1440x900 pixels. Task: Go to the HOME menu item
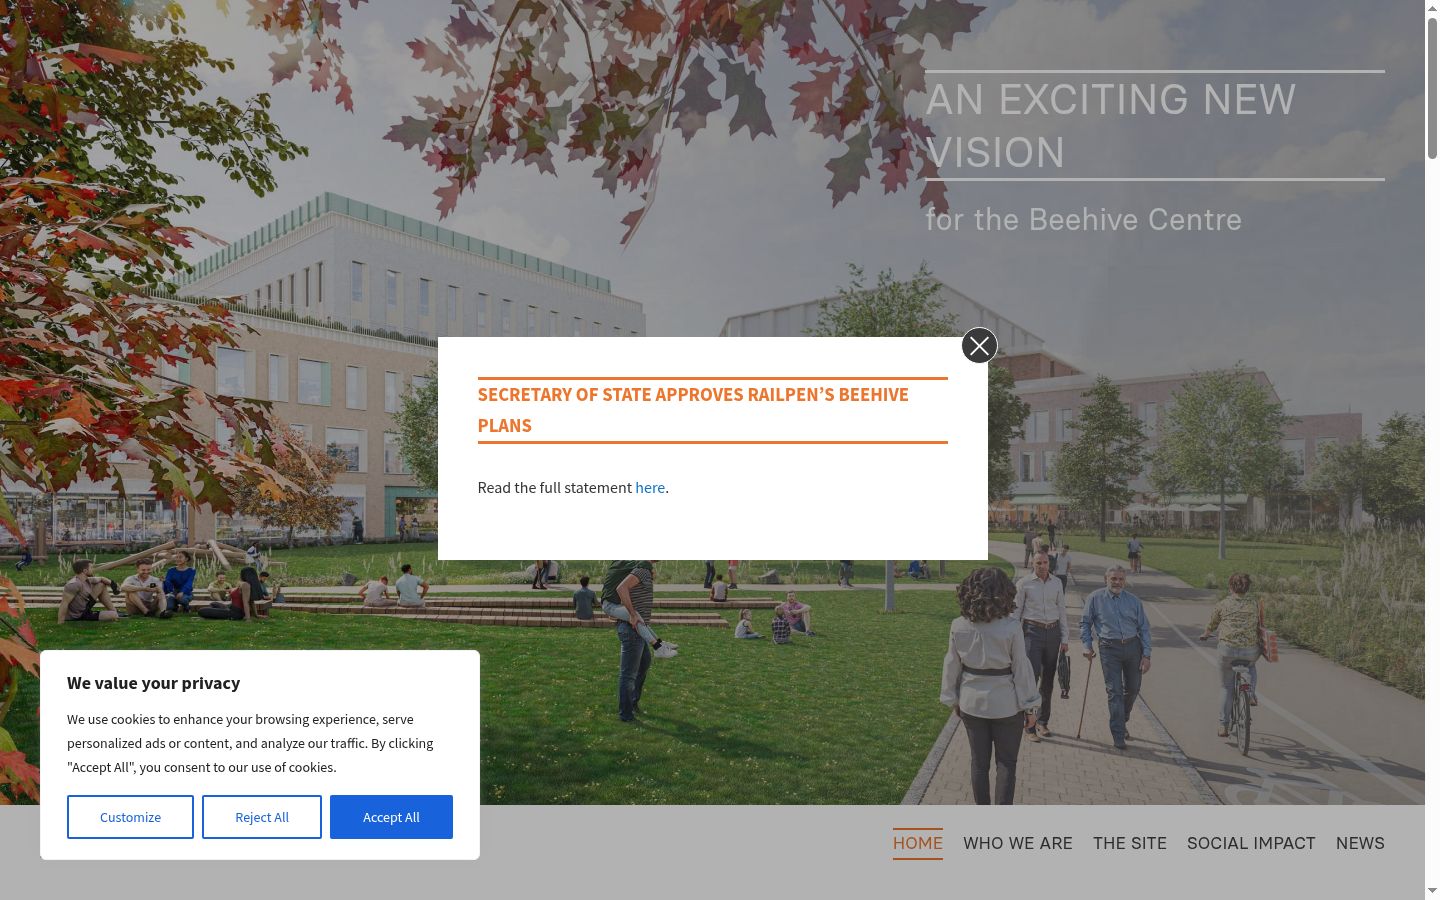click(x=918, y=843)
